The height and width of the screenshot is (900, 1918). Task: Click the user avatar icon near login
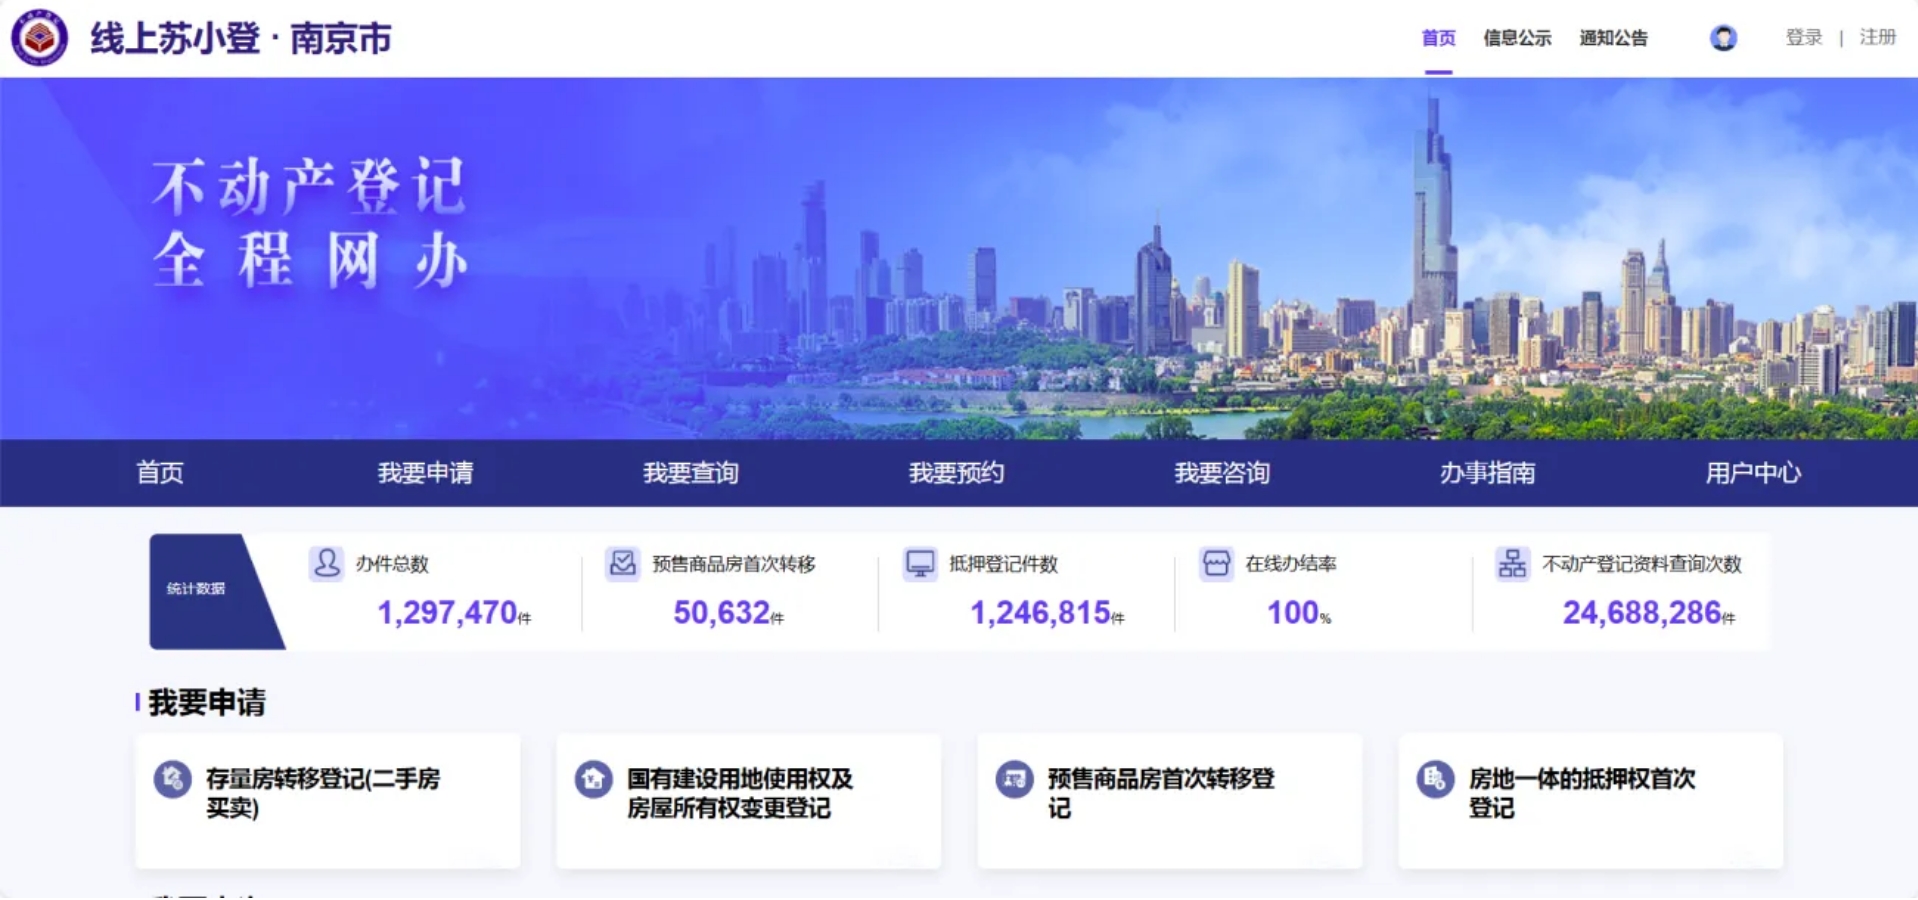[x=1723, y=38]
